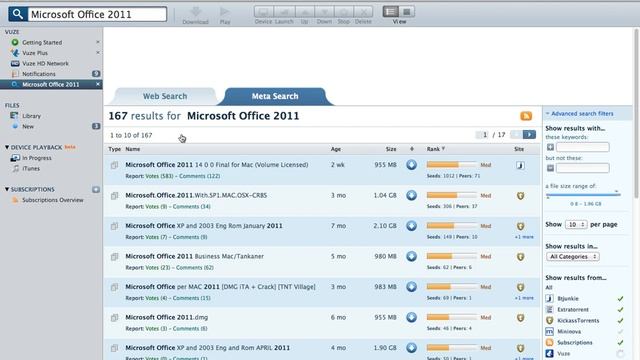This screenshot has width=640, height=360.
Task: Download Microsoft.Office.2011.With.SP1 torrent
Action: pyautogui.click(x=411, y=196)
